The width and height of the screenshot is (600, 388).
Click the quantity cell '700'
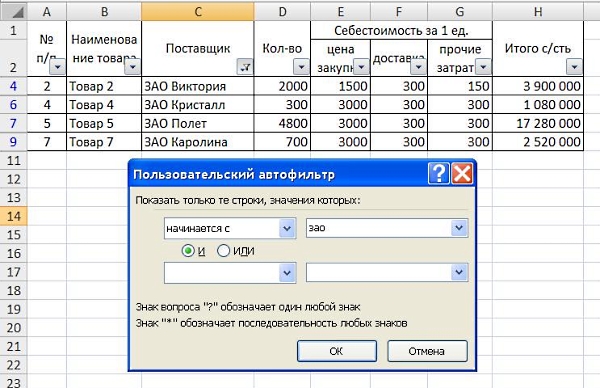tap(282, 142)
